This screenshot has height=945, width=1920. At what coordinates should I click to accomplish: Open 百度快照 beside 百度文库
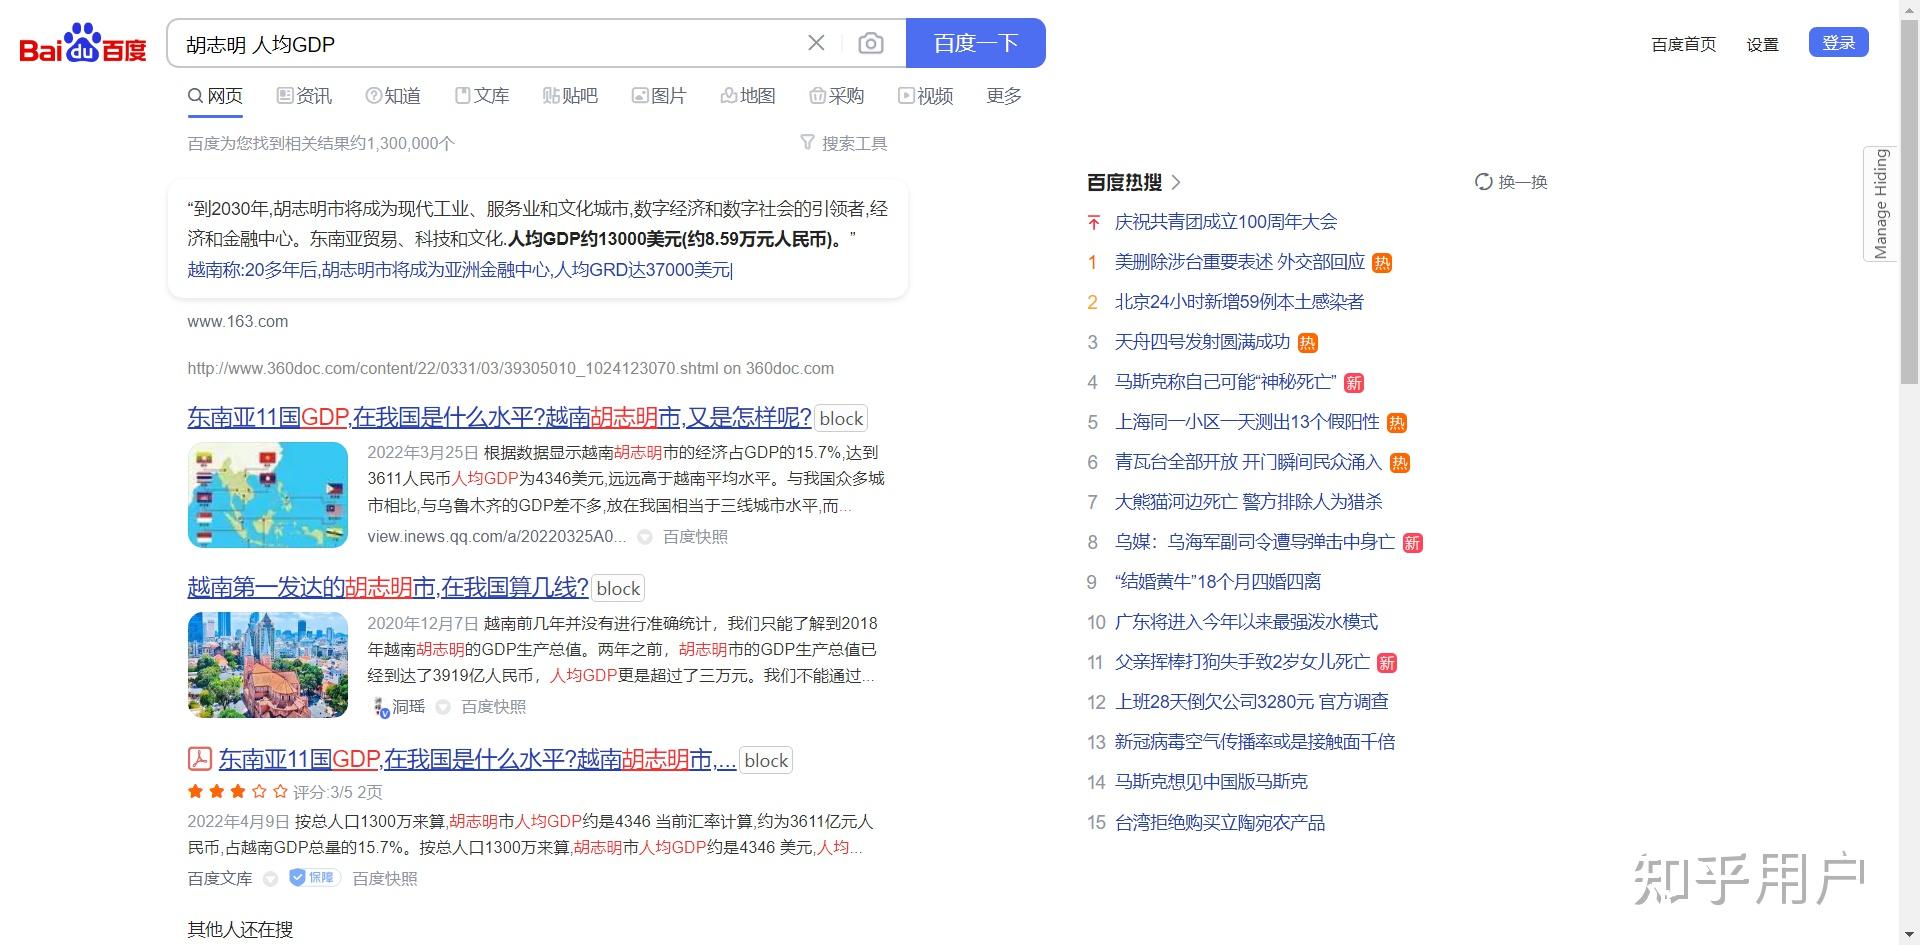(x=385, y=879)
